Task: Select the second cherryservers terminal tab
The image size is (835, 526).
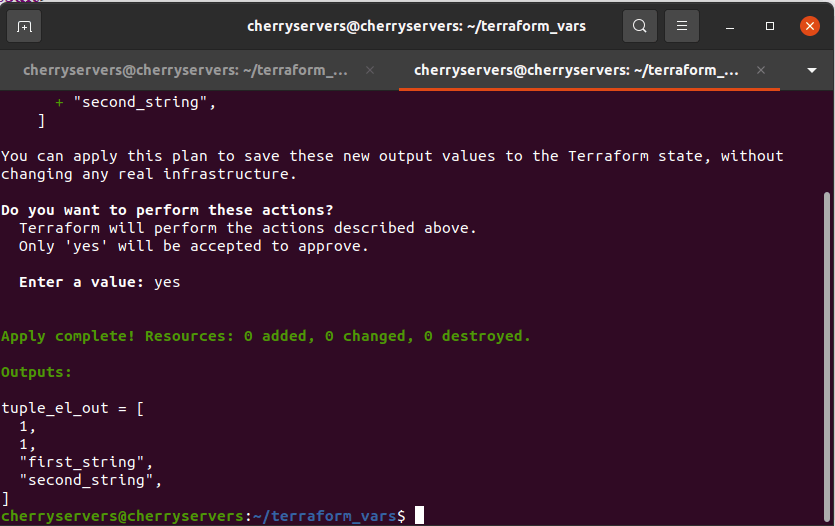Action: click(x=576, y=70)
